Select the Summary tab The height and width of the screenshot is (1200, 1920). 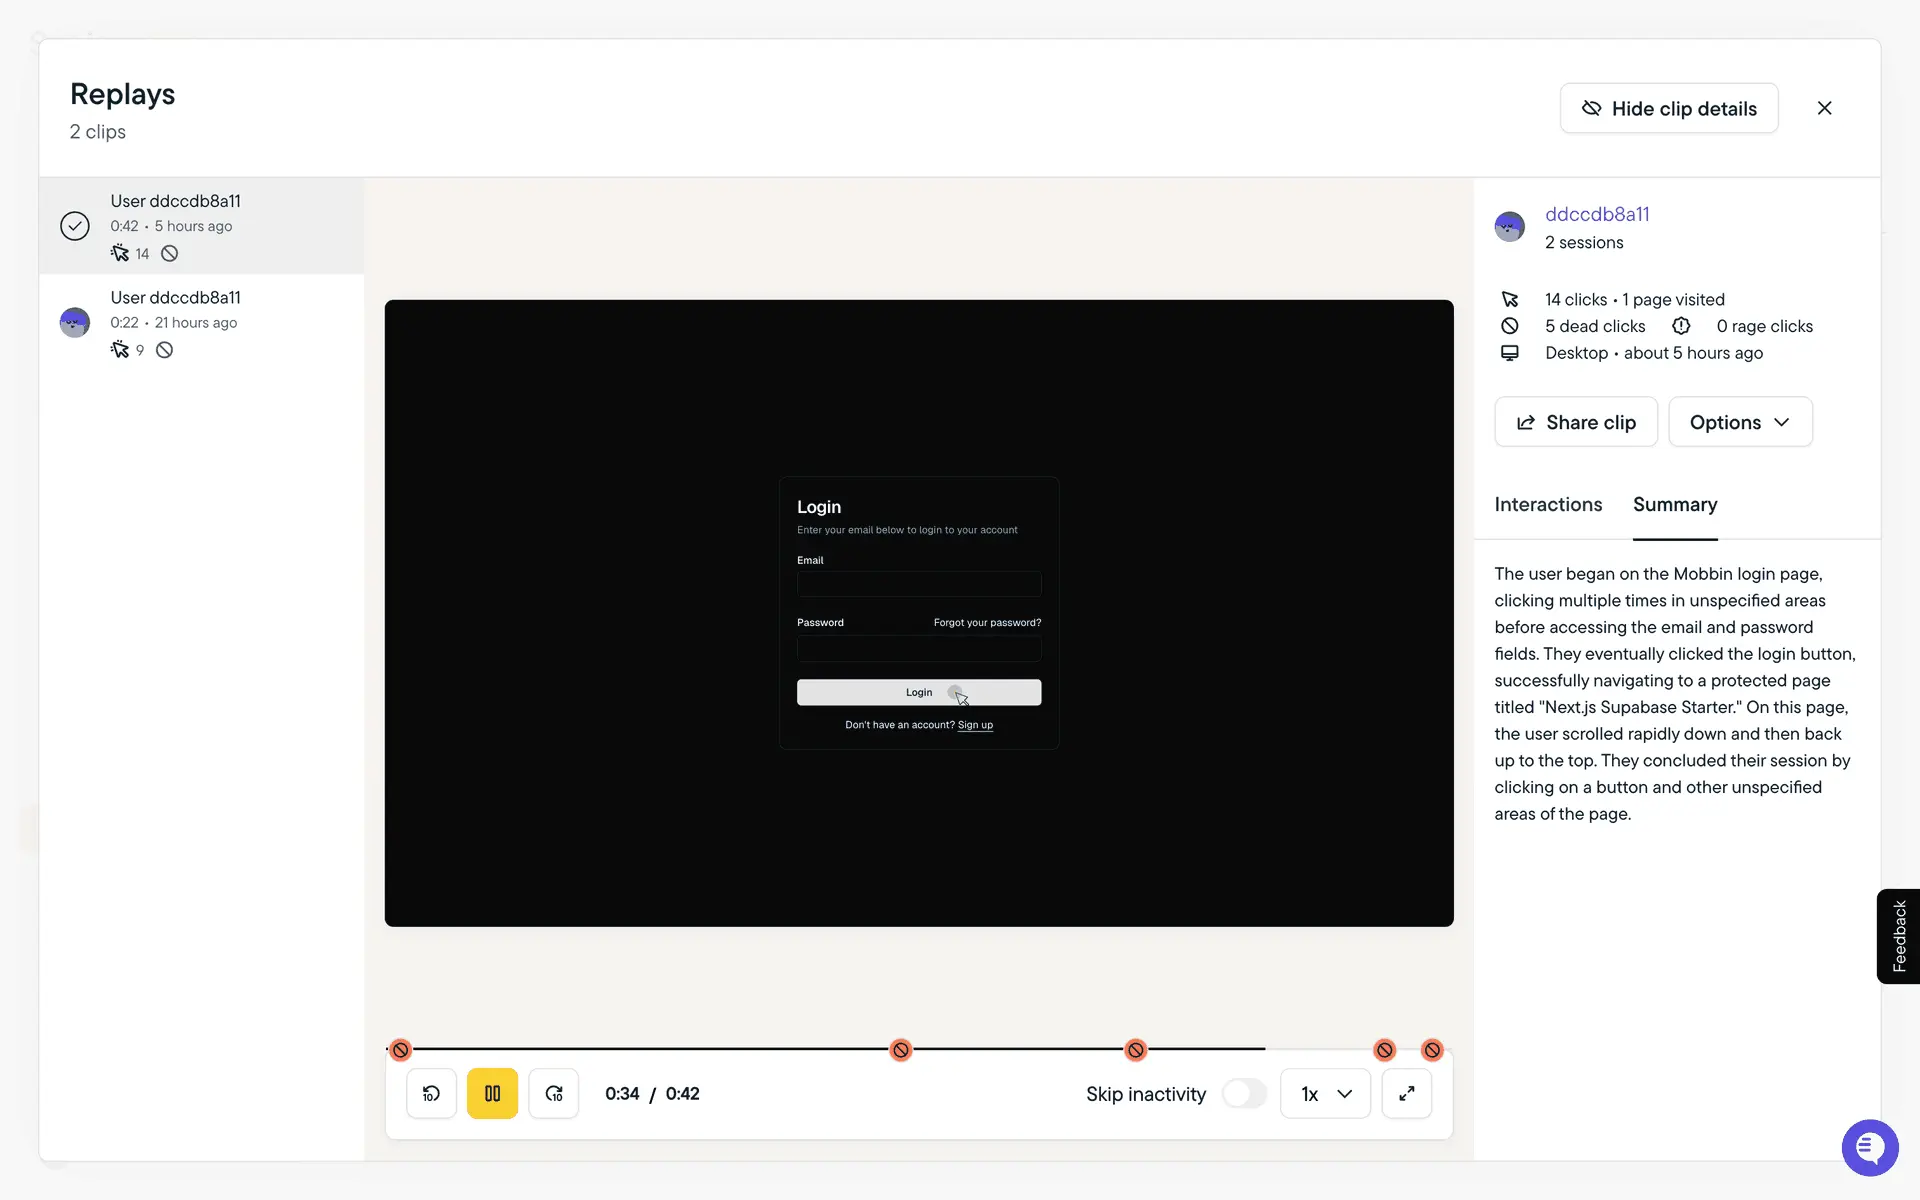tap(1674, 505)
